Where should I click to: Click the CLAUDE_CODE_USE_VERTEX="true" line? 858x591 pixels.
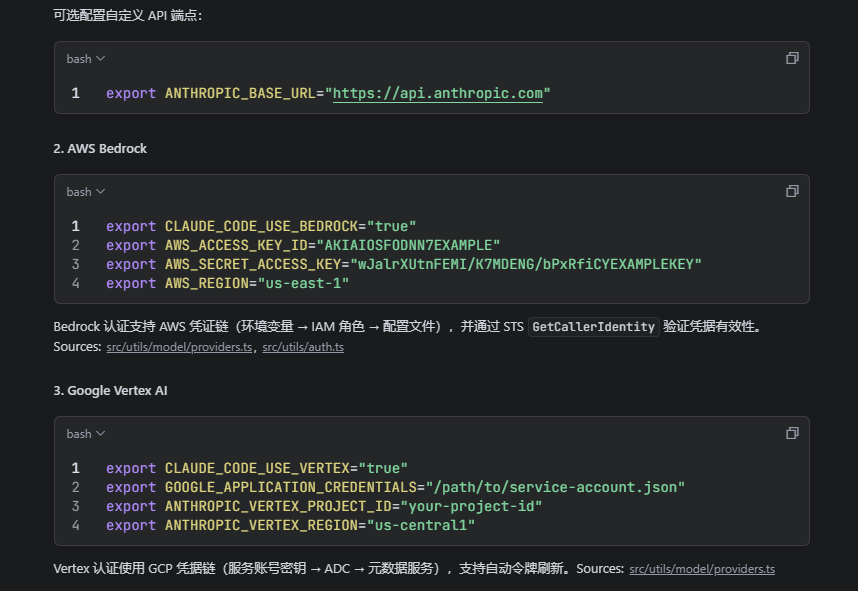pyautogui.click(x=257, y=468)
